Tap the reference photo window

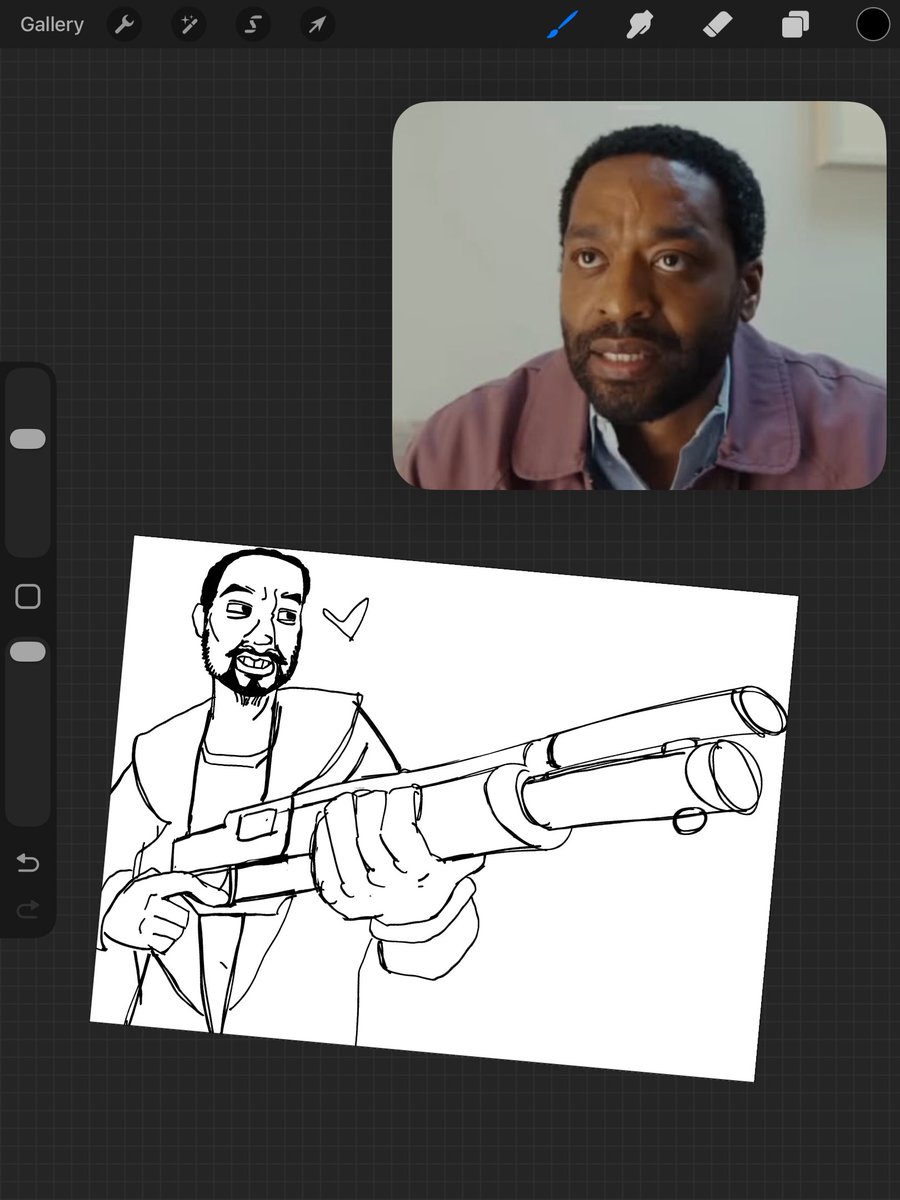pos(639,295)
